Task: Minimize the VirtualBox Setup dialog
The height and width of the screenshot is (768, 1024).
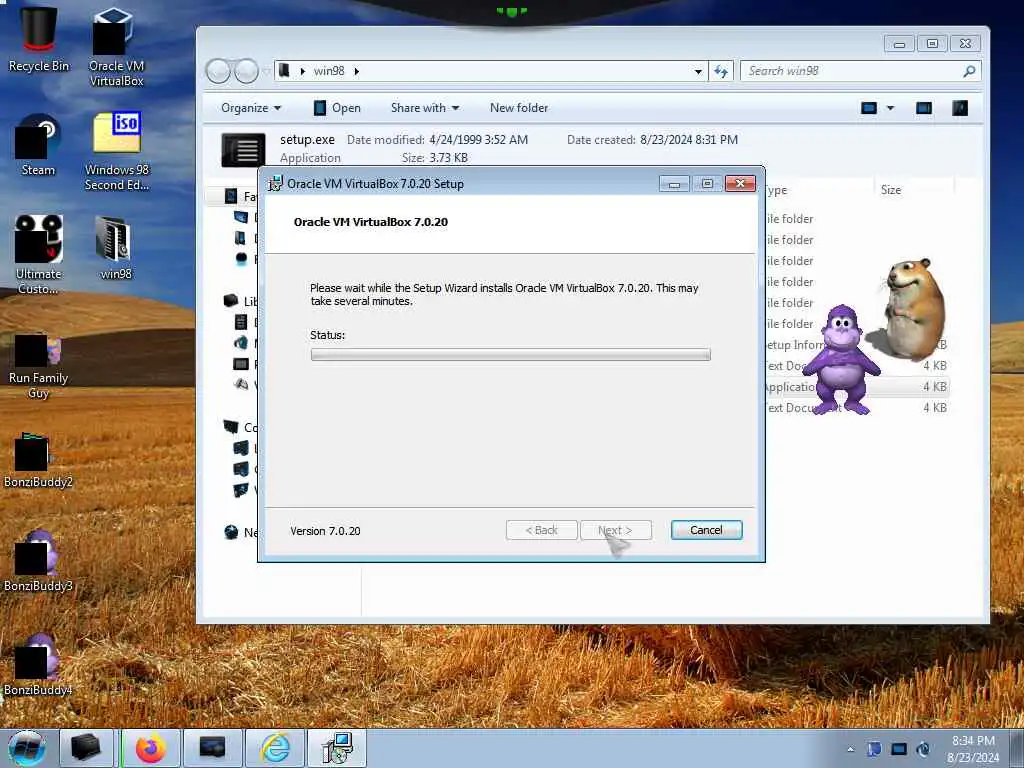Action: [674, 184]
